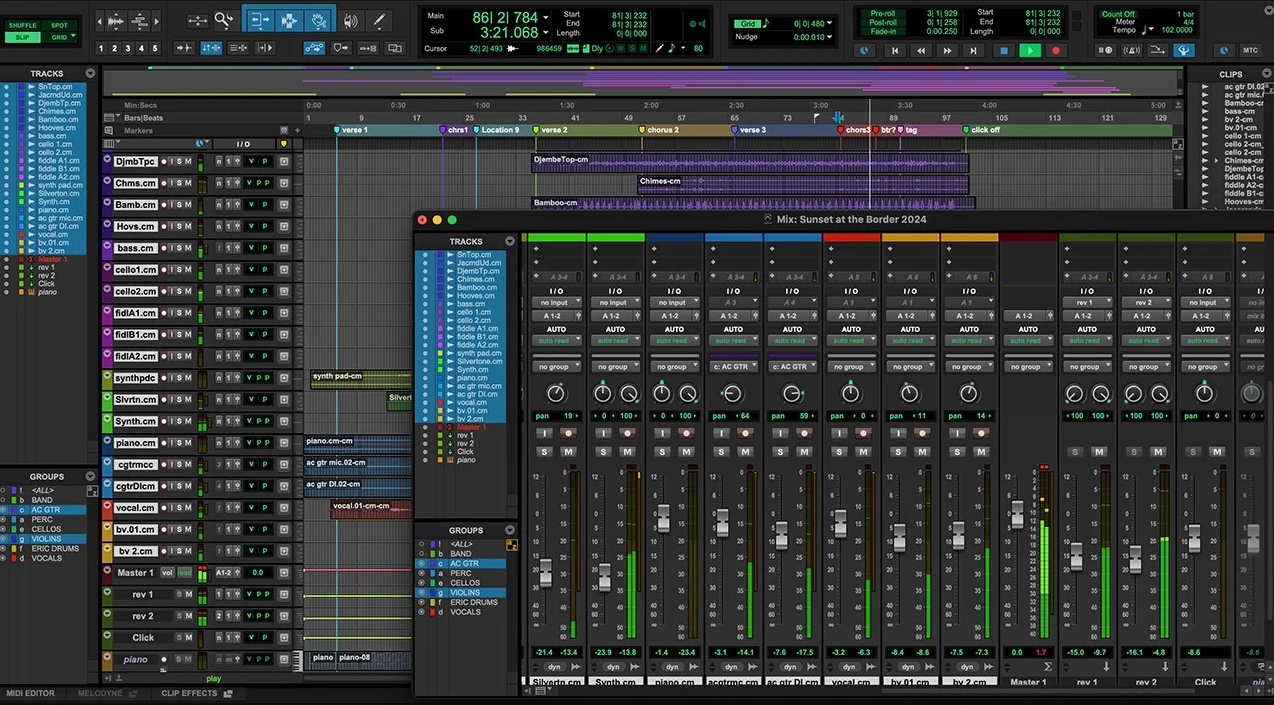Screen dimensions: 1274x705
Task: Switch to the Clip Effects tab
Action: 189,693
